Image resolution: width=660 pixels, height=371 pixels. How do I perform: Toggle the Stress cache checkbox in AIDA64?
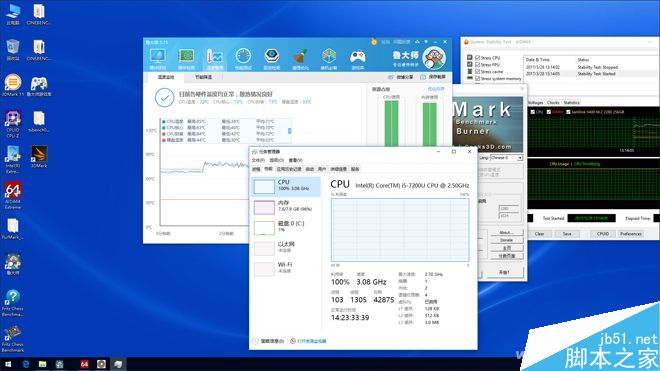coord(477,72)
